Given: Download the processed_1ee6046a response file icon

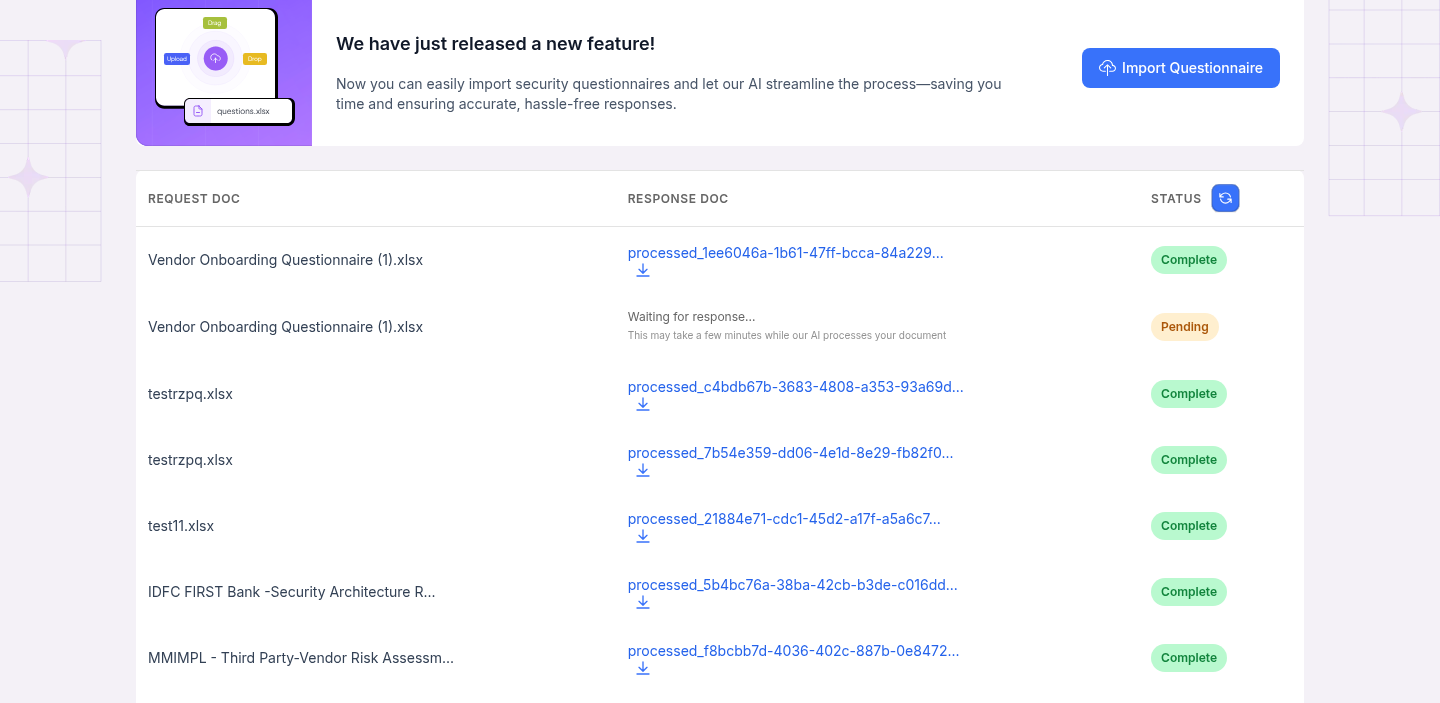Looking at the screenshot, I should (643, 271).
